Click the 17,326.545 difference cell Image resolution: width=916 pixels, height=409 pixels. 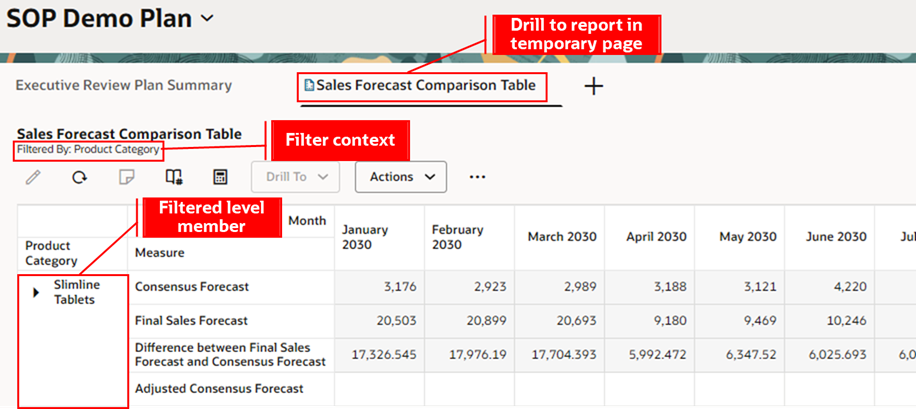pyautogui.click(x=380, y=355)
